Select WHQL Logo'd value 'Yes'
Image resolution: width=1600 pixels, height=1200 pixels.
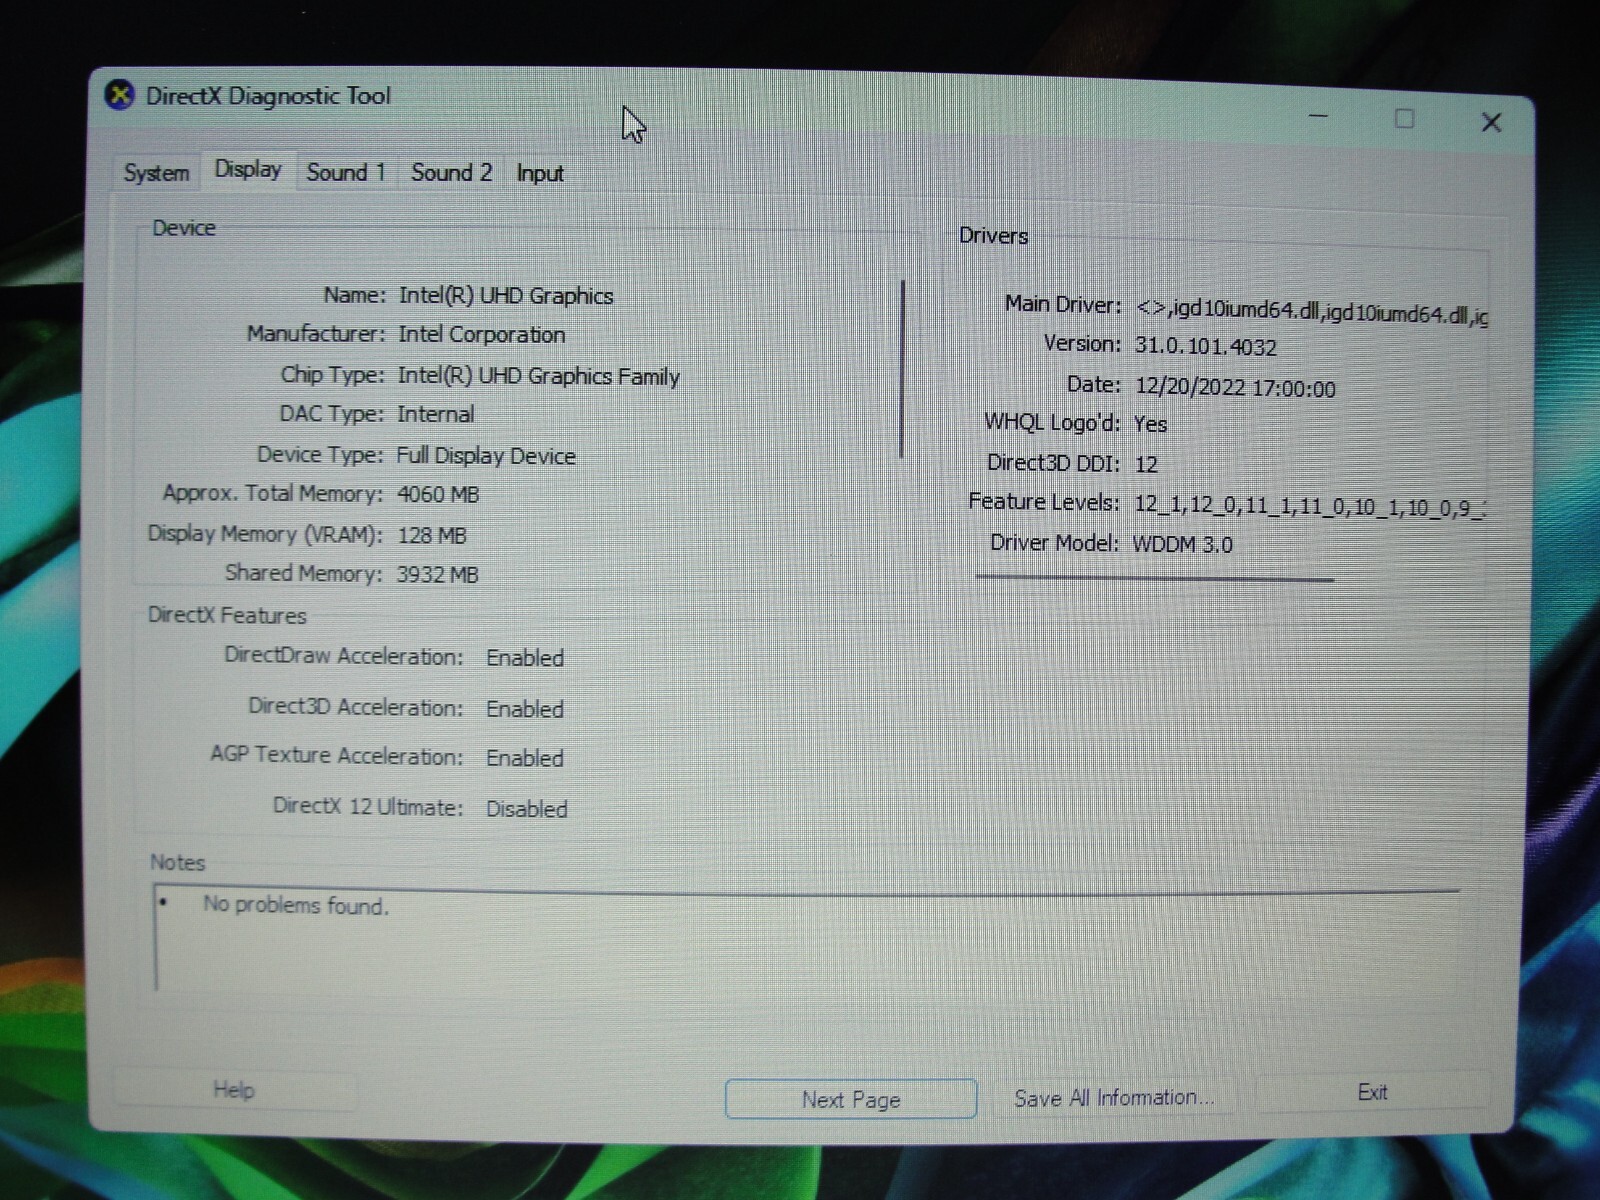pos(1150,424)
